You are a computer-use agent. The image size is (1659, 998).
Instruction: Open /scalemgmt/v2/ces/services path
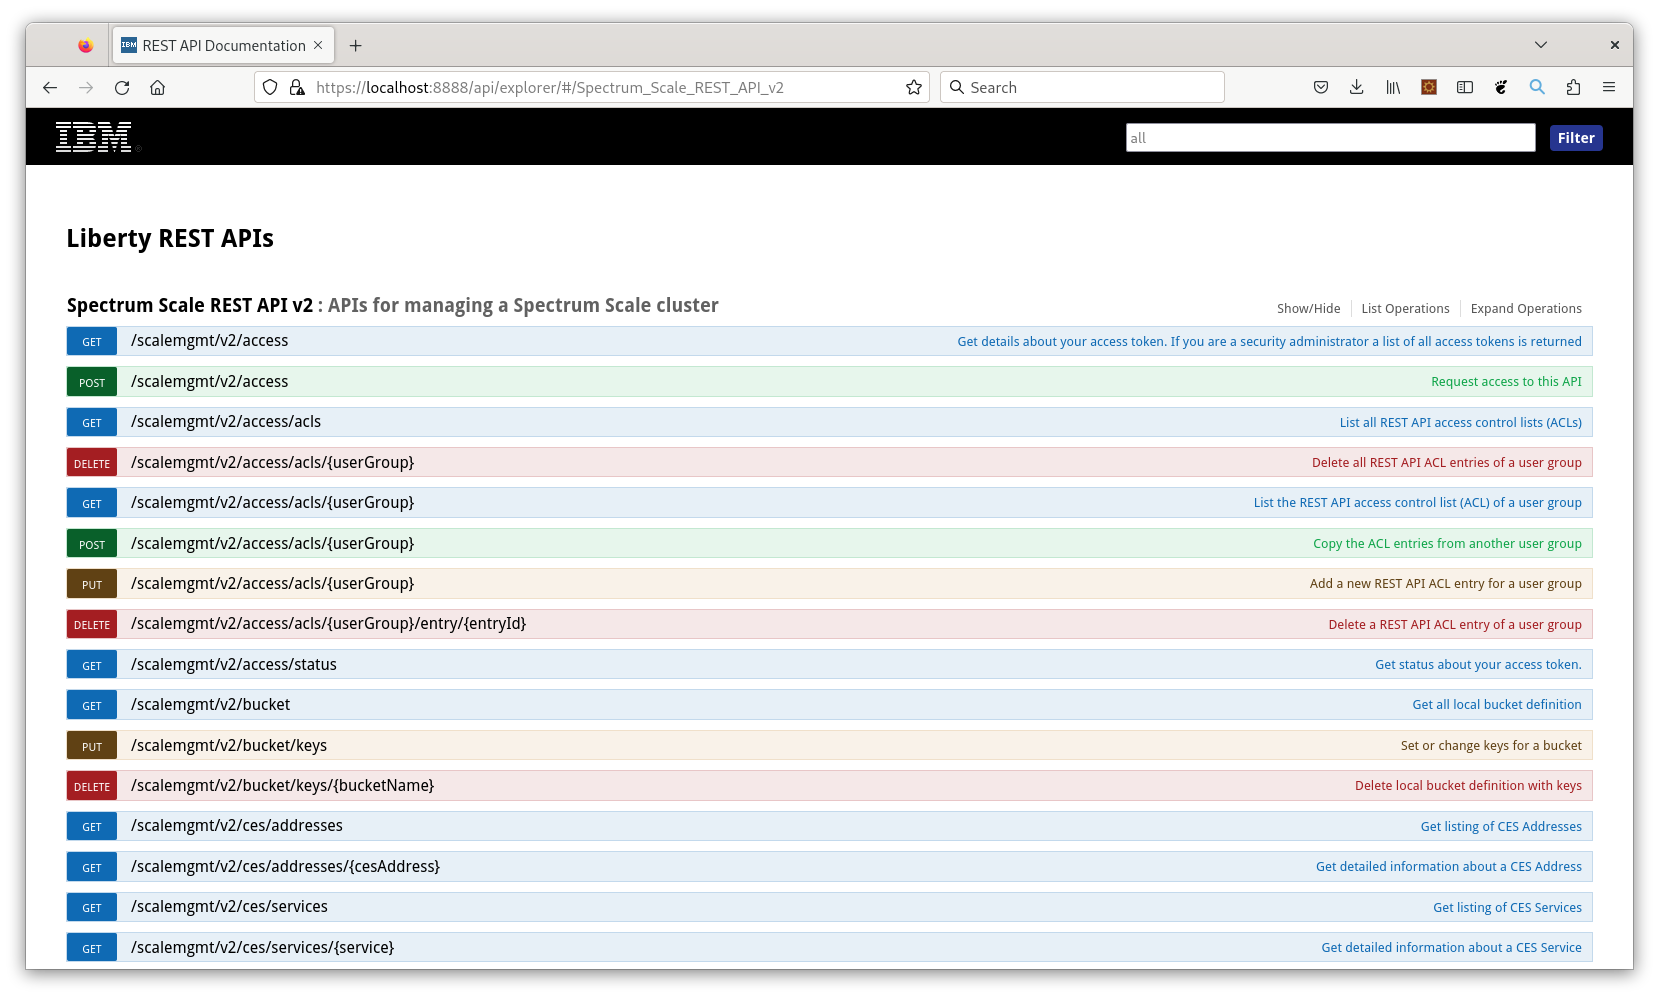click(x=229, y=907)
